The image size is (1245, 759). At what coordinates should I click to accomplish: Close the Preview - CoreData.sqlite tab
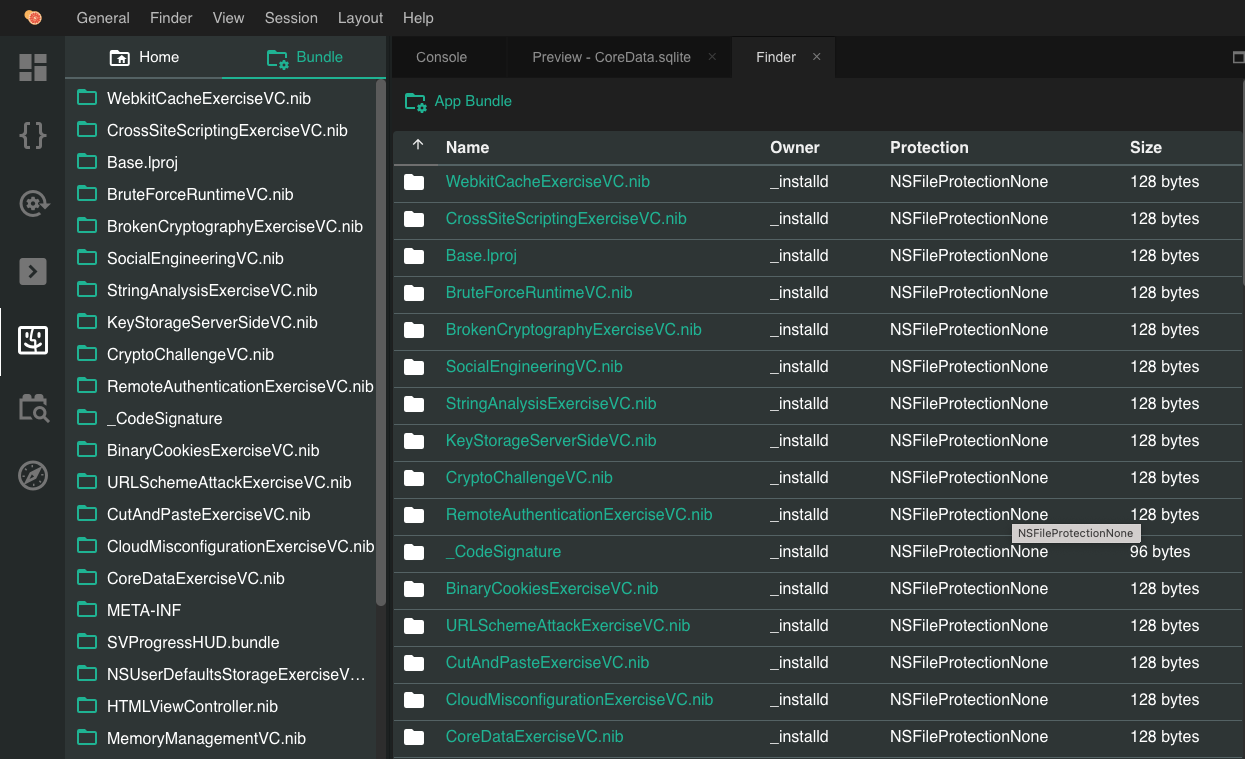712,57
